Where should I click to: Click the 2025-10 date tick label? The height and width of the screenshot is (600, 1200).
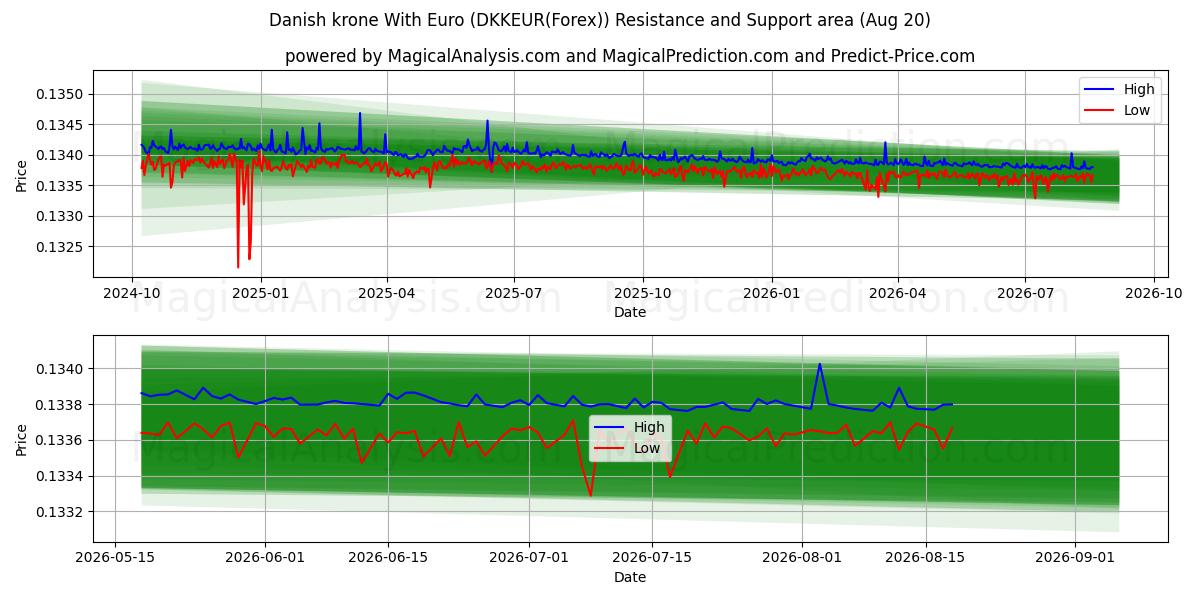pos(642,294)
